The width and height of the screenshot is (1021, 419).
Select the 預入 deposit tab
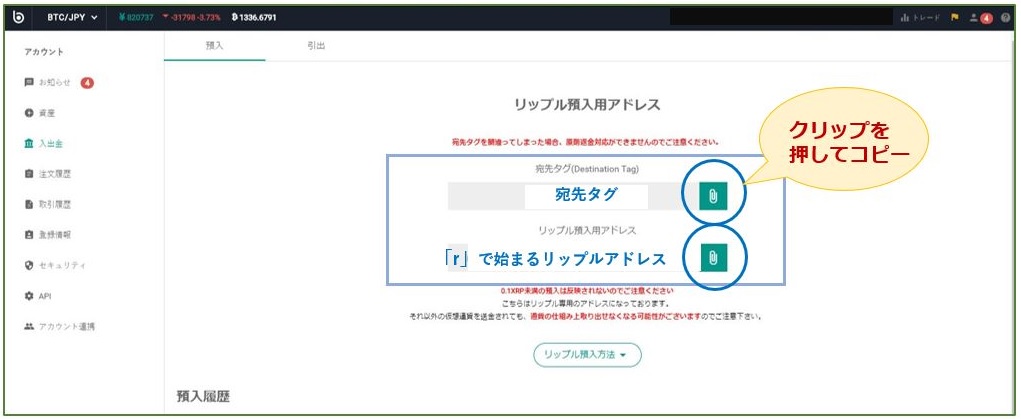tap(214, 47)
